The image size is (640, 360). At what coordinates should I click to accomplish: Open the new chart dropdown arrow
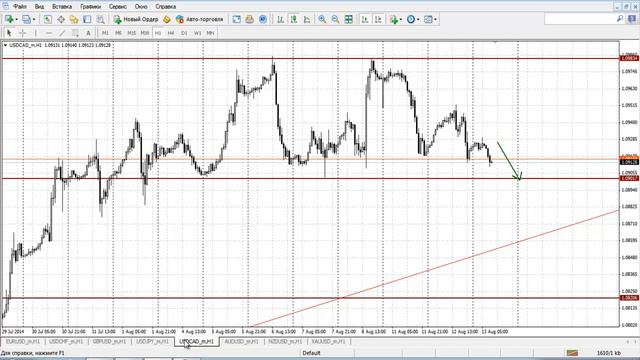[x=16, y=19]
